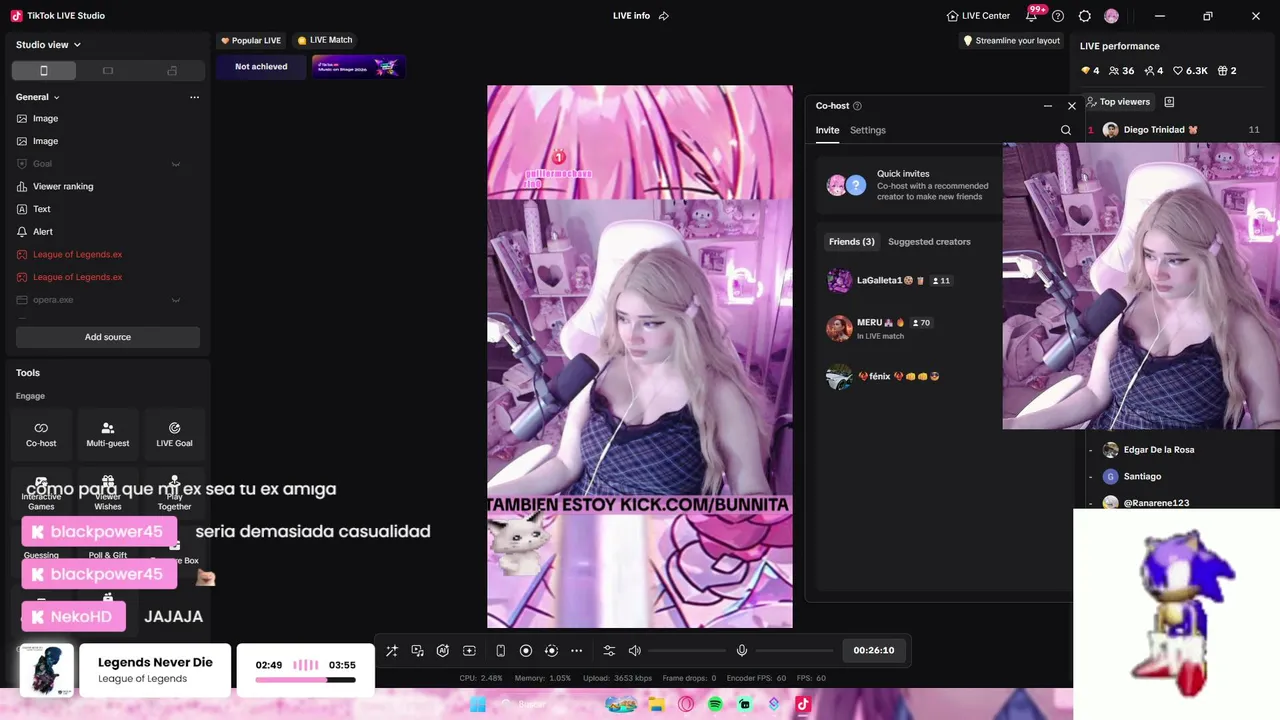Click the Not achieved status badge

pyautogui.click(x=261, y=67)
